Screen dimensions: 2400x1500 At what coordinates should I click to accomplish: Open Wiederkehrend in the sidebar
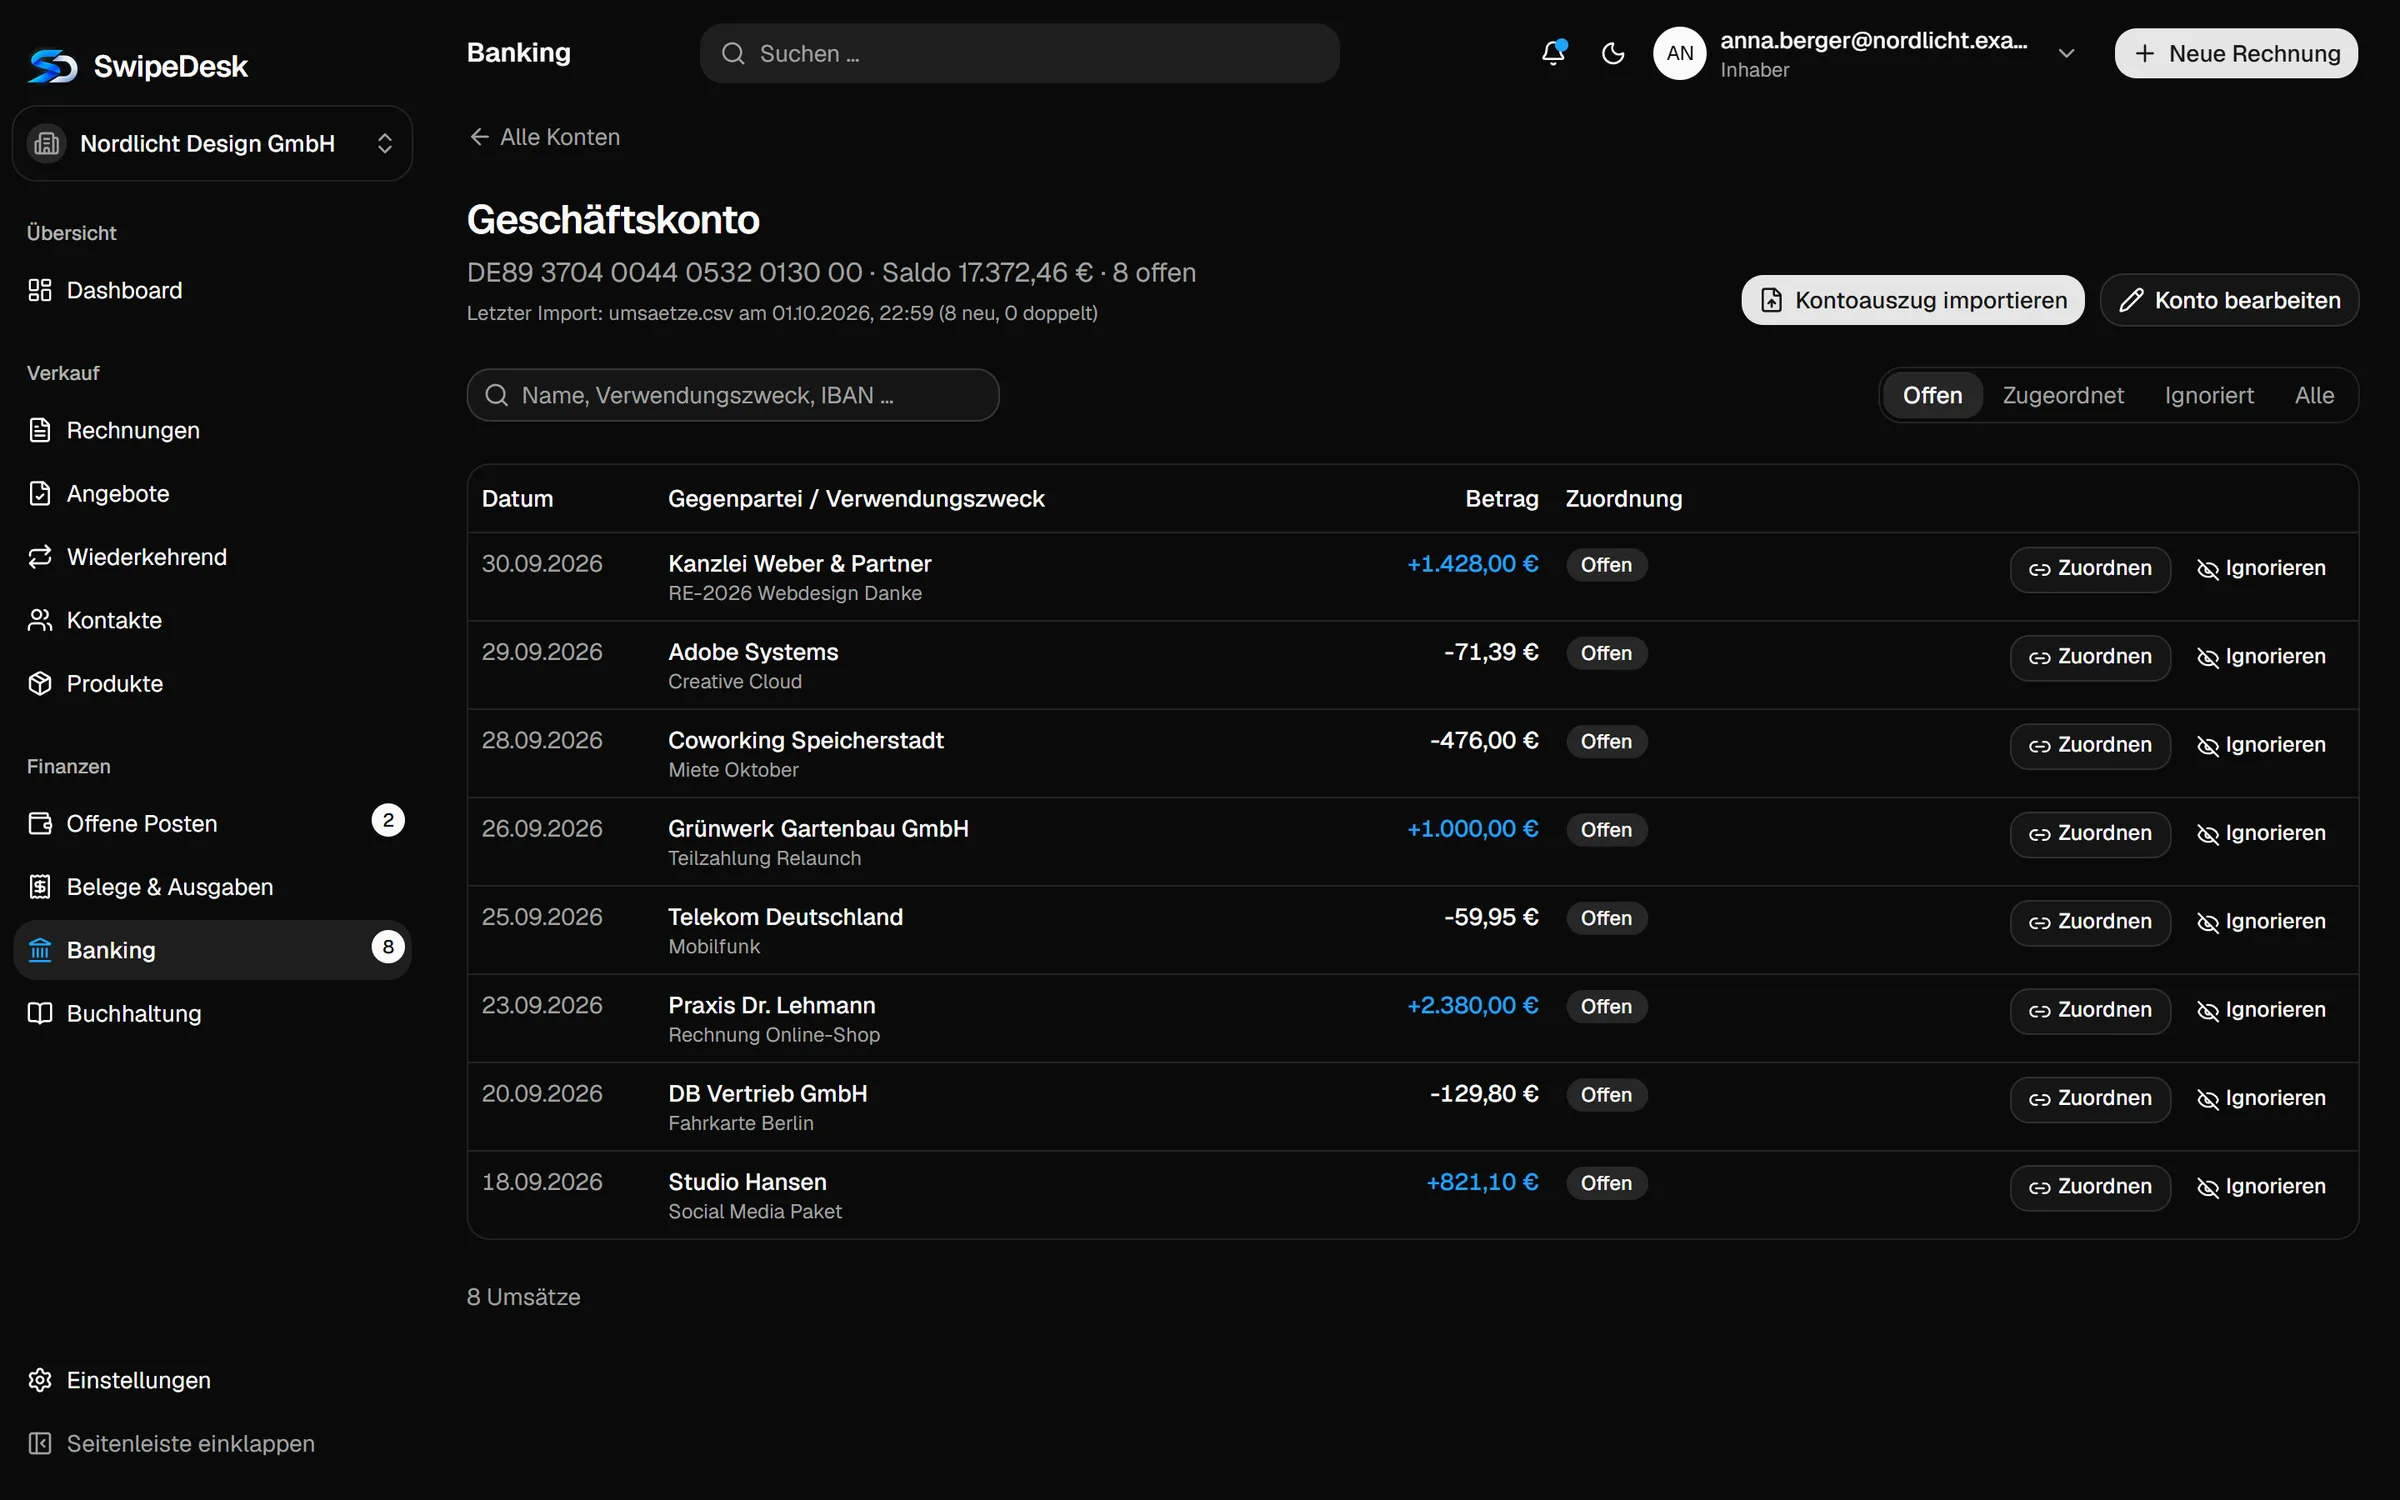(212, 557)
